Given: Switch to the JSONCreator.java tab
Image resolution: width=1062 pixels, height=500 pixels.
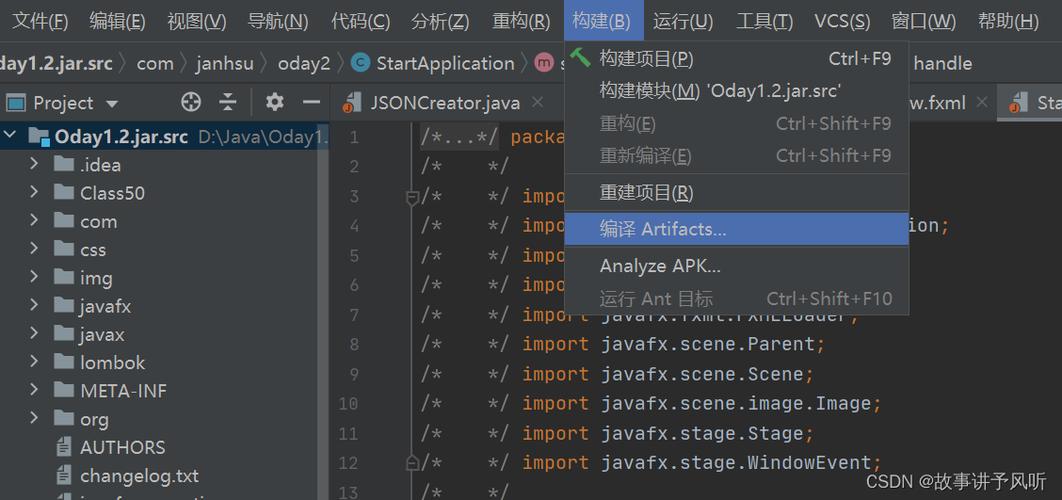Looking at the screenshot, I should pyautogui.click(x=444, y=103).
